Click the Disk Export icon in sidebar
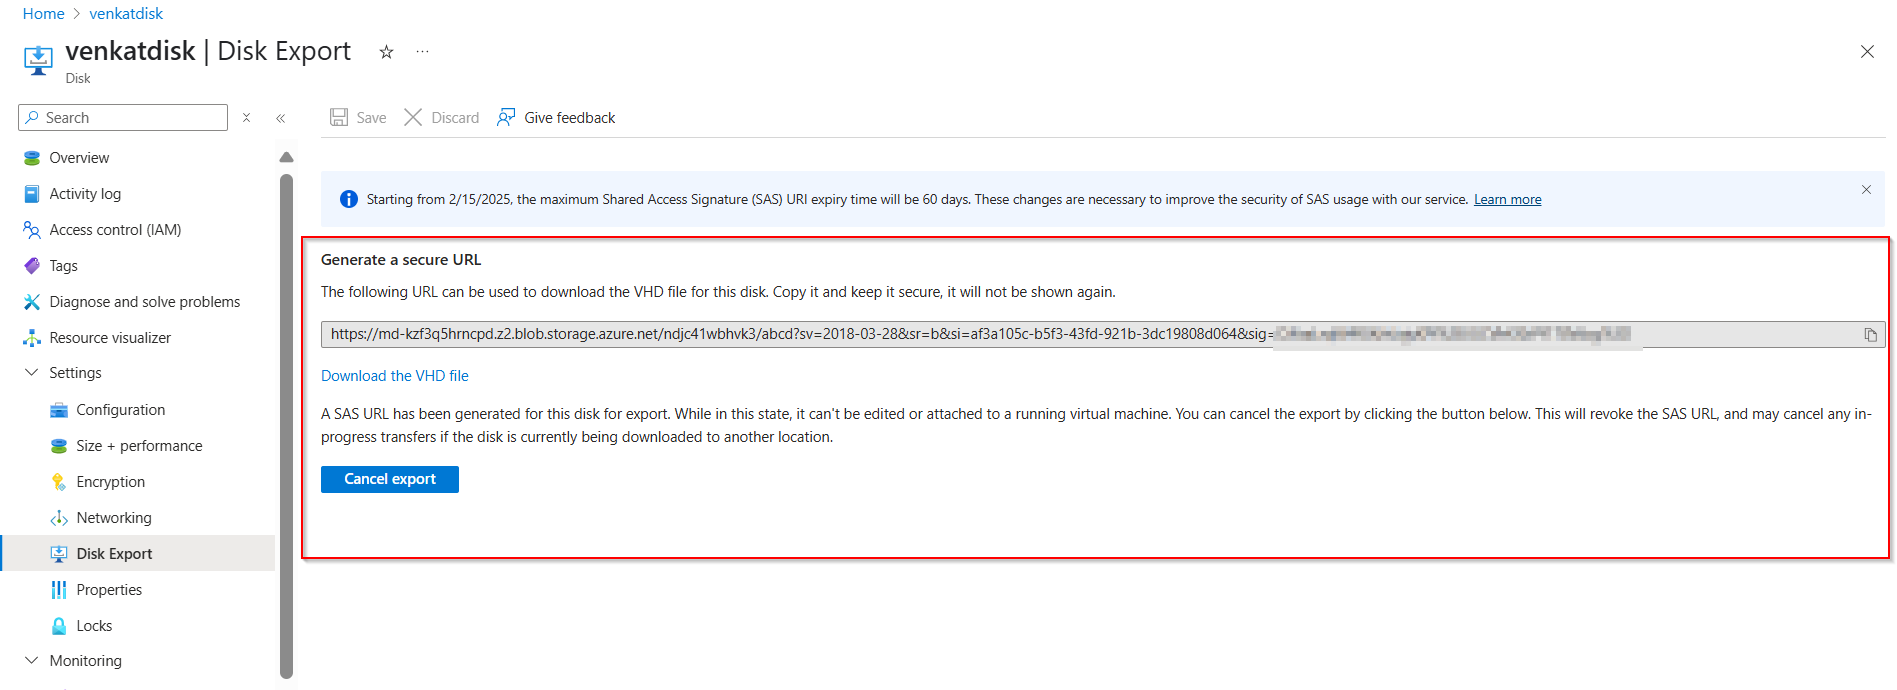Image resolution: width=1897 pixels, height=690 pixels. (59, 554)
